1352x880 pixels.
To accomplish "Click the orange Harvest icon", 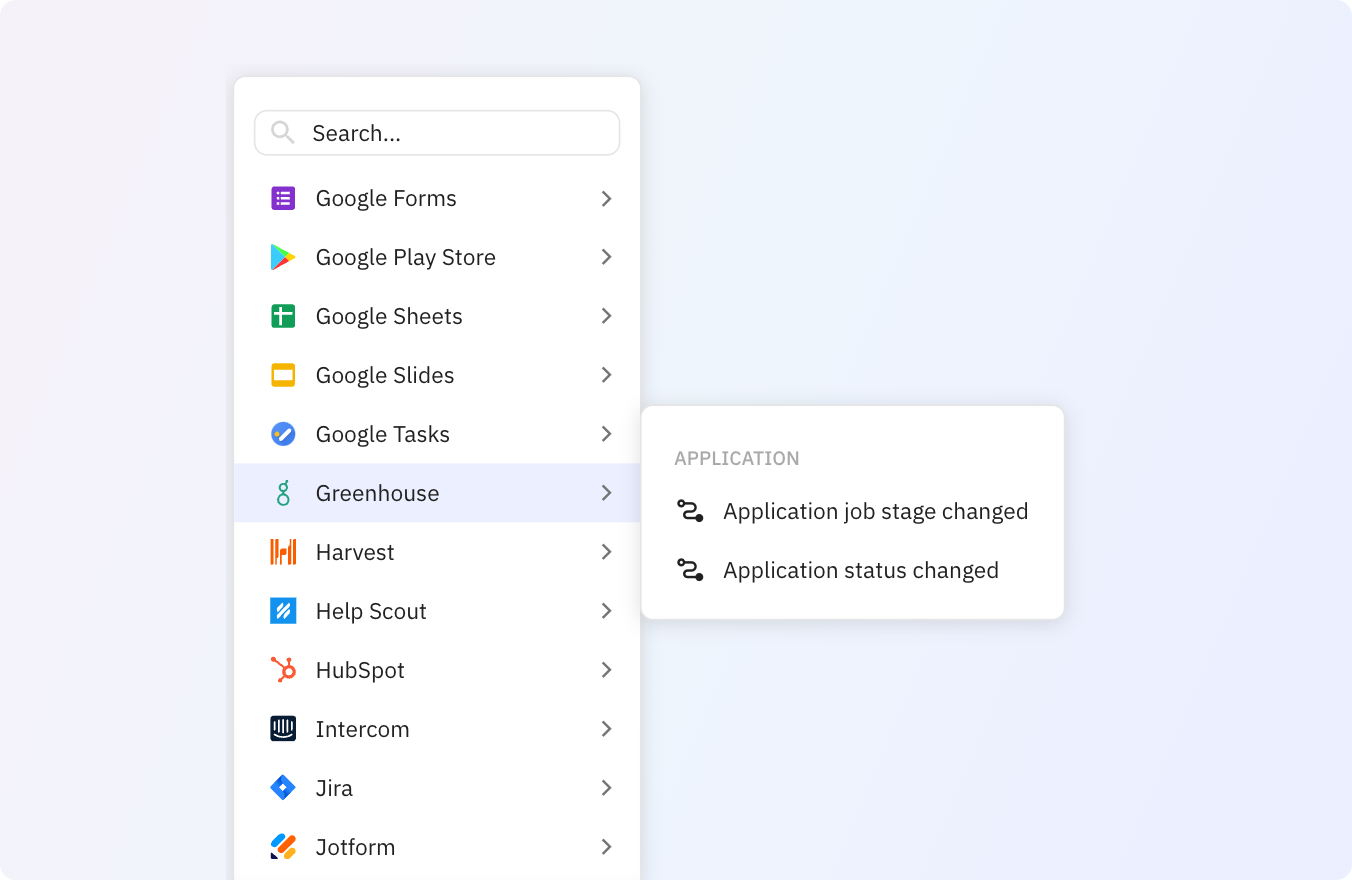I will click(x=283, y=552).
